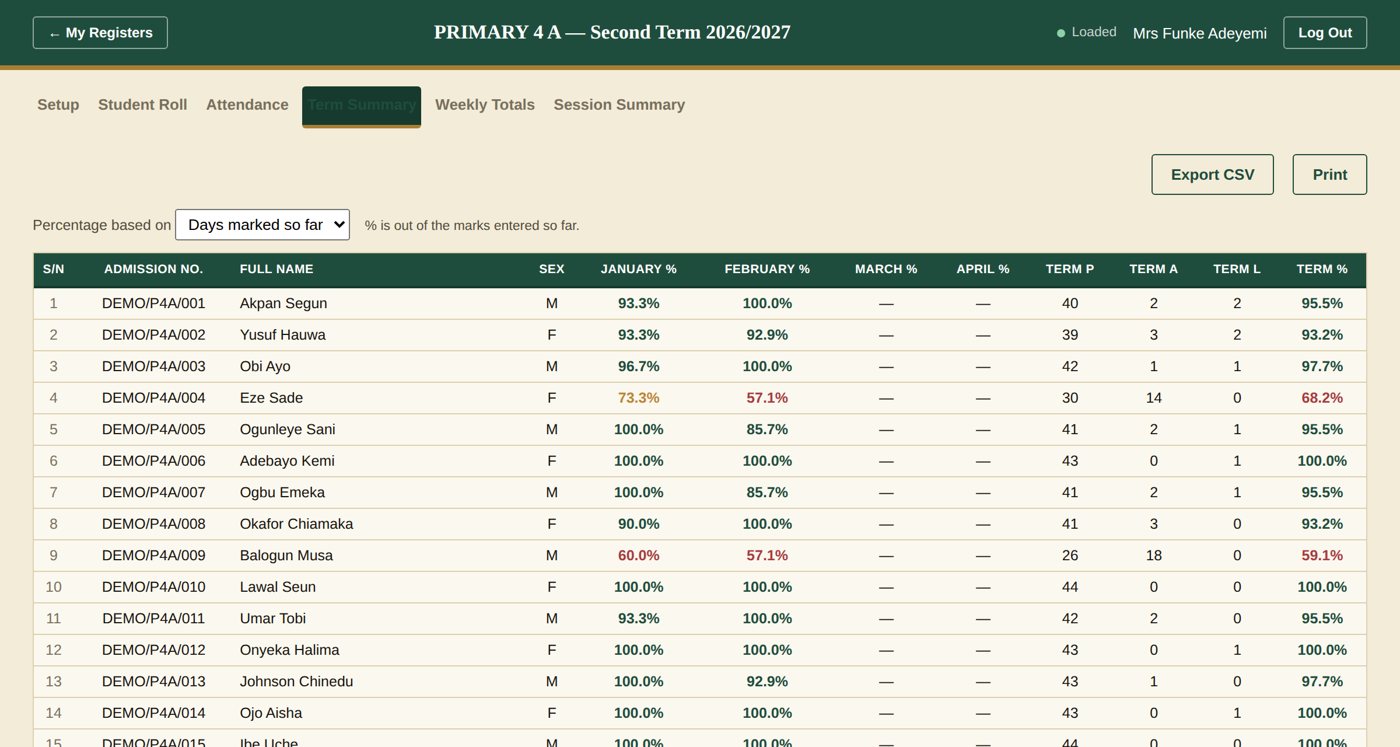Click the name Lawal Seun
The image size is (1400, 747).
click(x=278, y=587)
